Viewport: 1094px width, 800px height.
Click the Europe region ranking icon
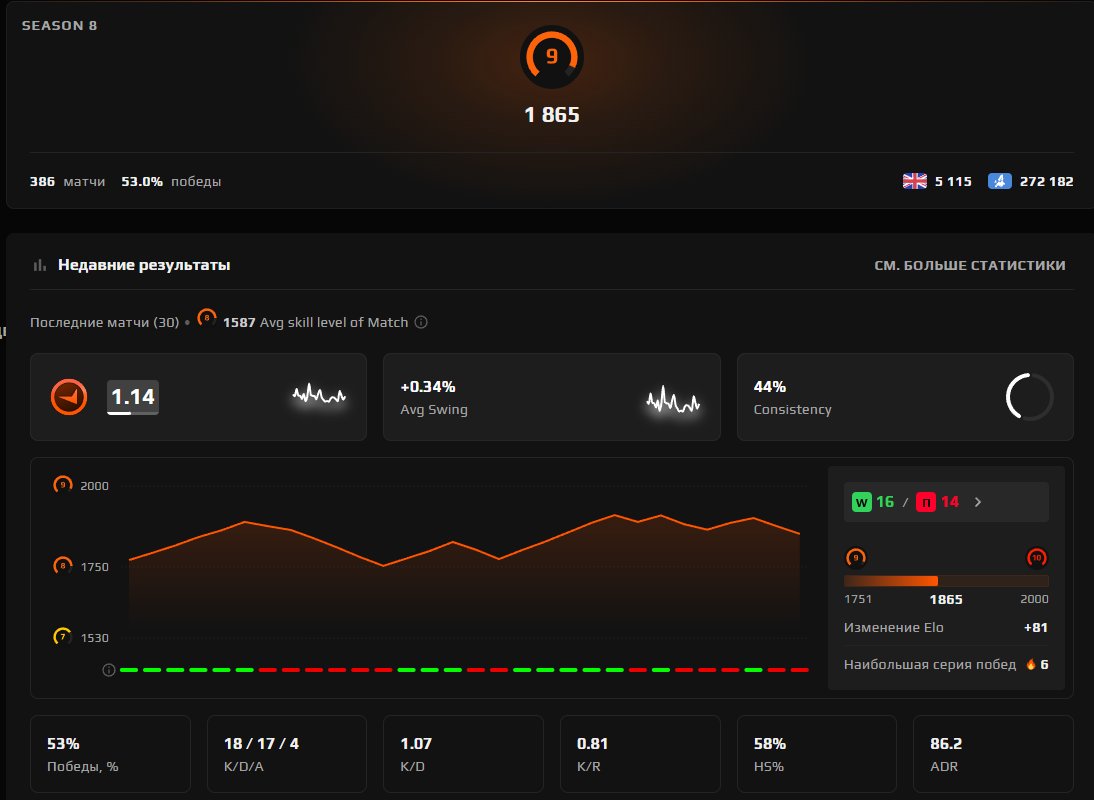(x=999, y=181)
